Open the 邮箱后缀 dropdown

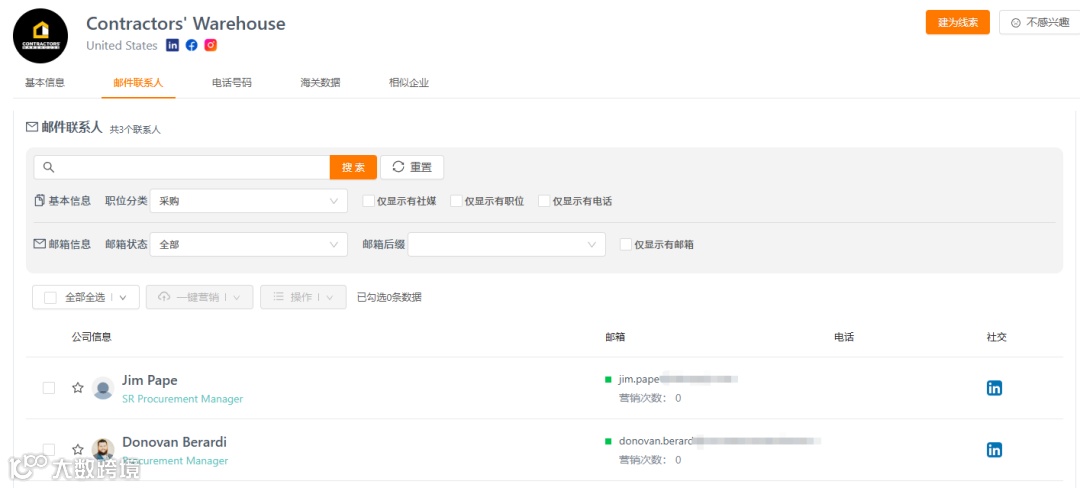506,244
